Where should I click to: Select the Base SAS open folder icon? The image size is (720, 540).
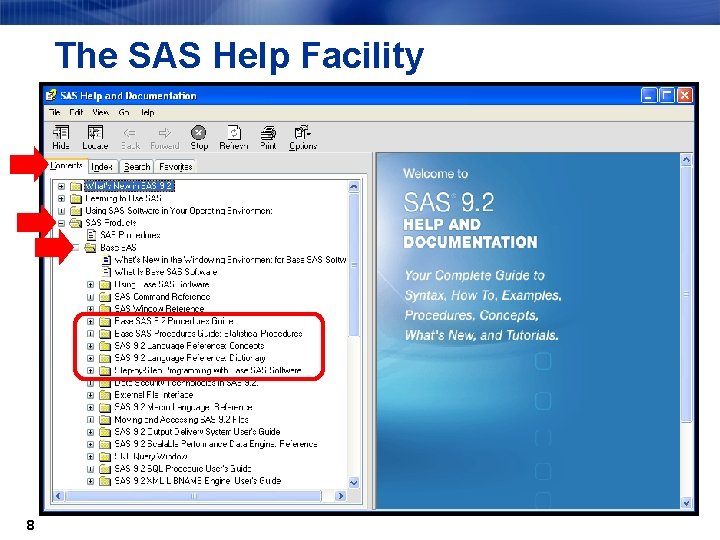(90, 248)
